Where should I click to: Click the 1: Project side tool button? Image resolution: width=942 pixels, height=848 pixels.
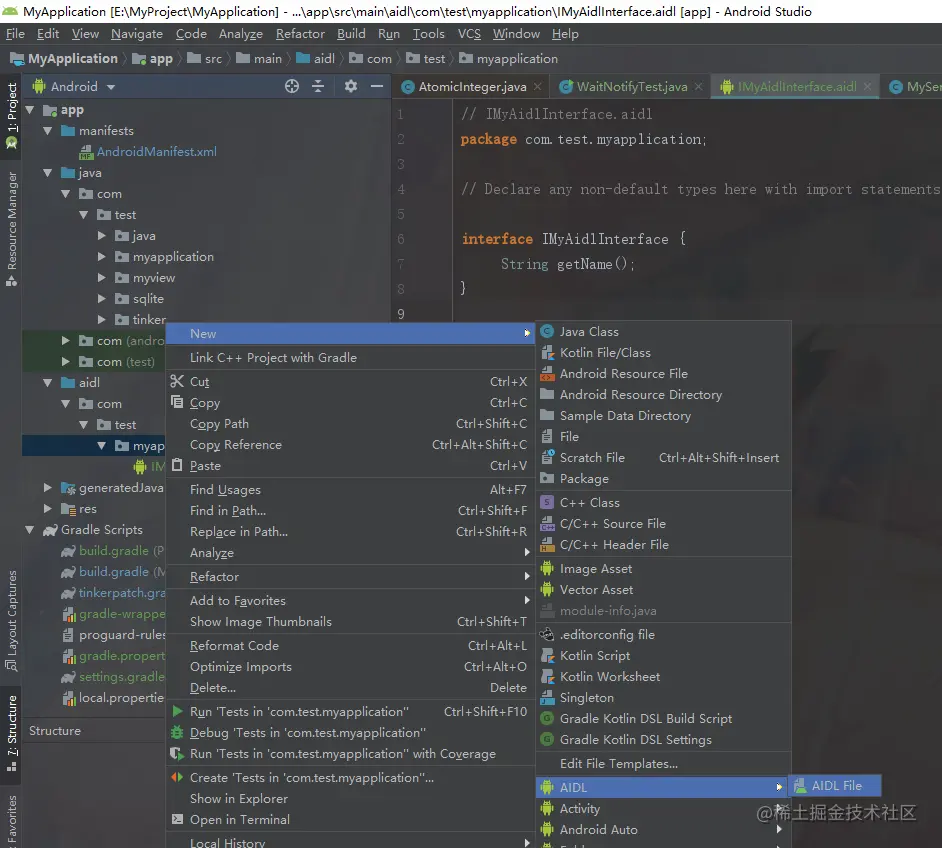point(11,116)
